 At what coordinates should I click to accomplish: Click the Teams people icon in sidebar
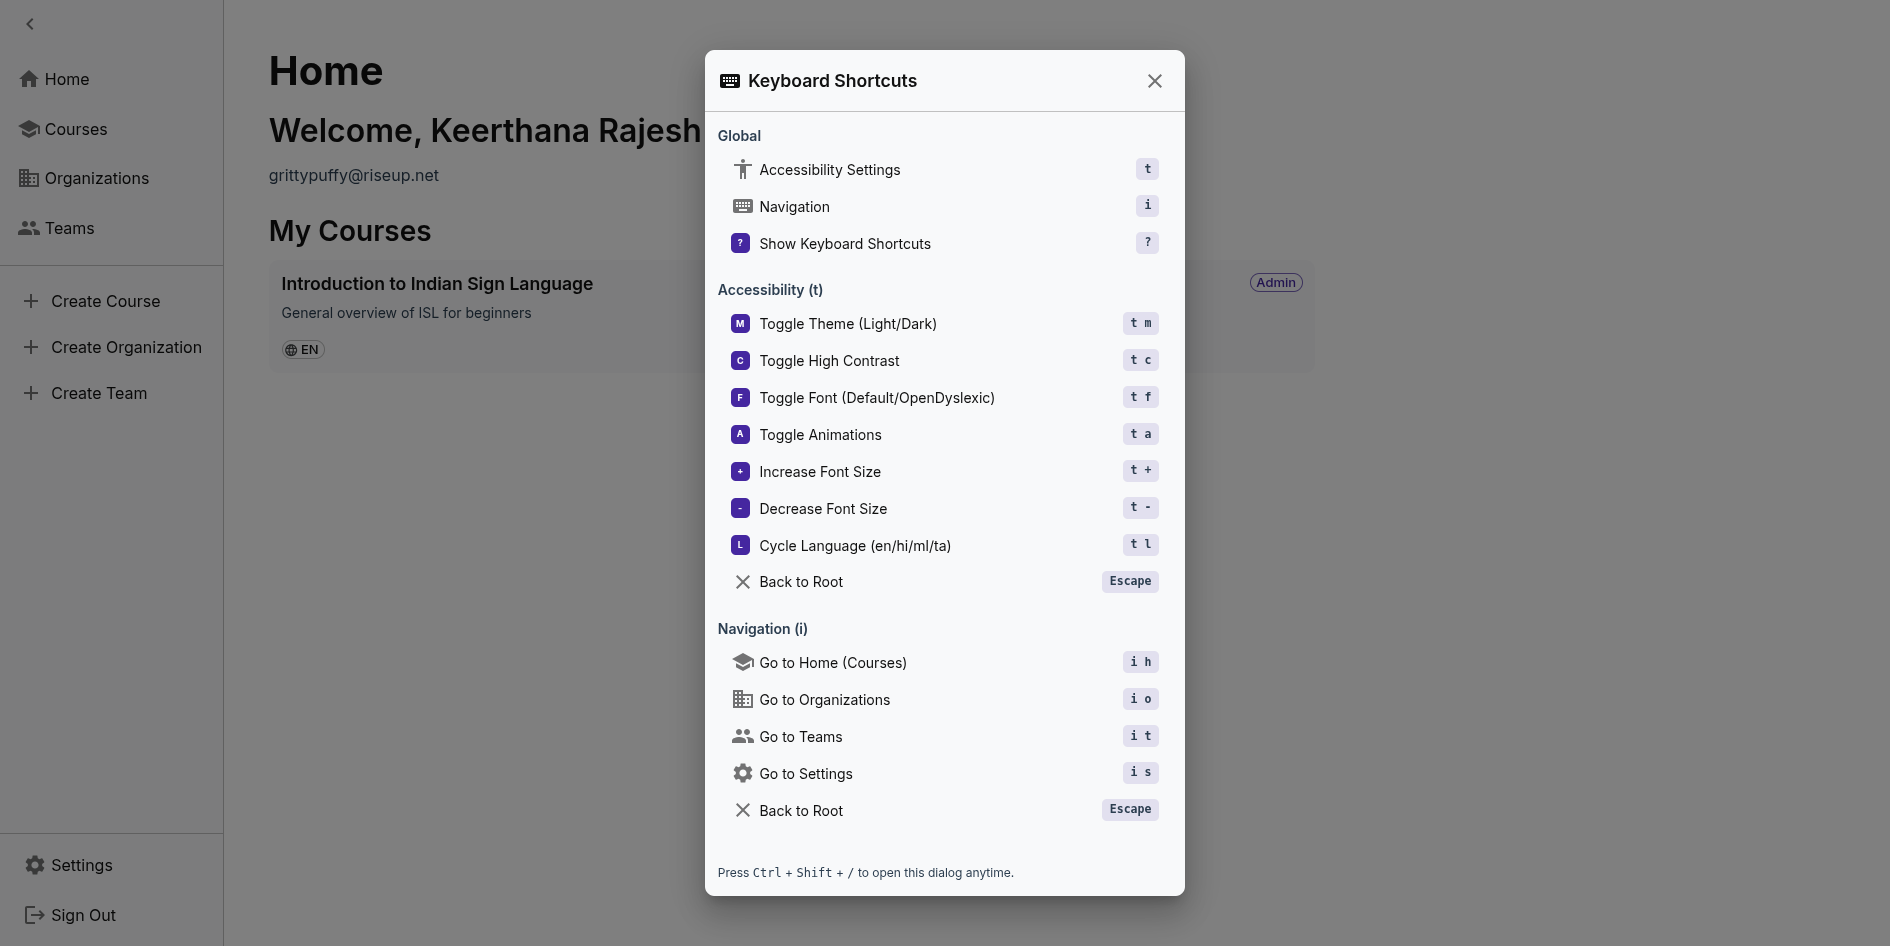click(29, 228)
